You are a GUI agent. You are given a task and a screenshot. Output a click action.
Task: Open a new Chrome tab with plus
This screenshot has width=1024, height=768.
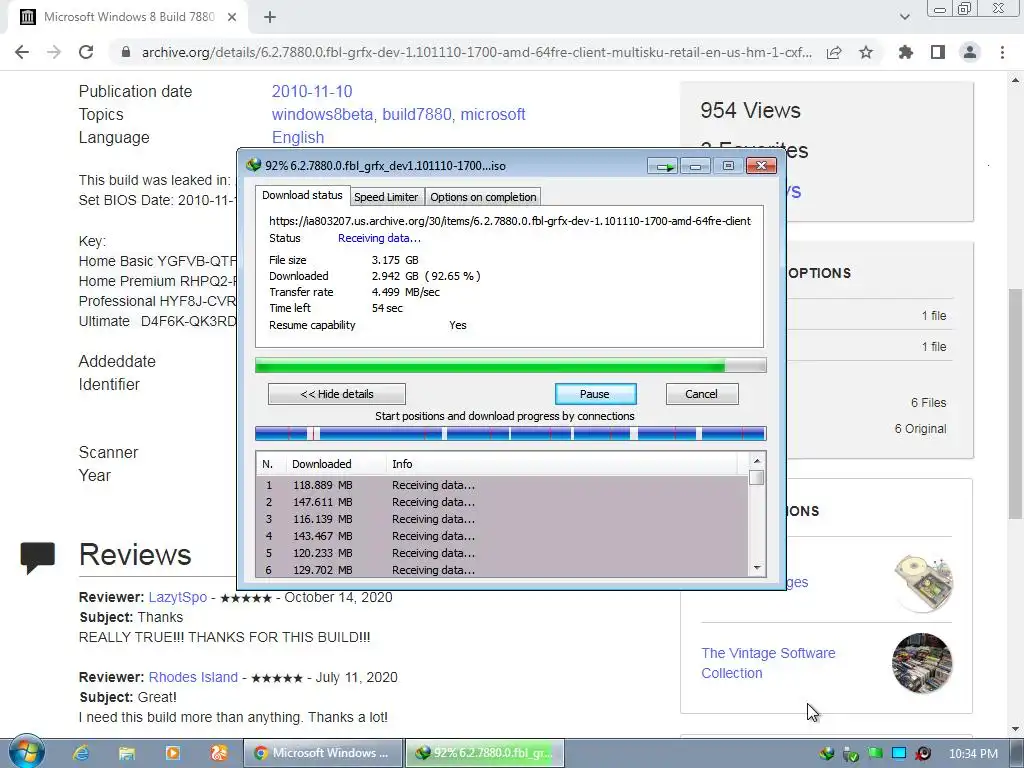[270, 17]
